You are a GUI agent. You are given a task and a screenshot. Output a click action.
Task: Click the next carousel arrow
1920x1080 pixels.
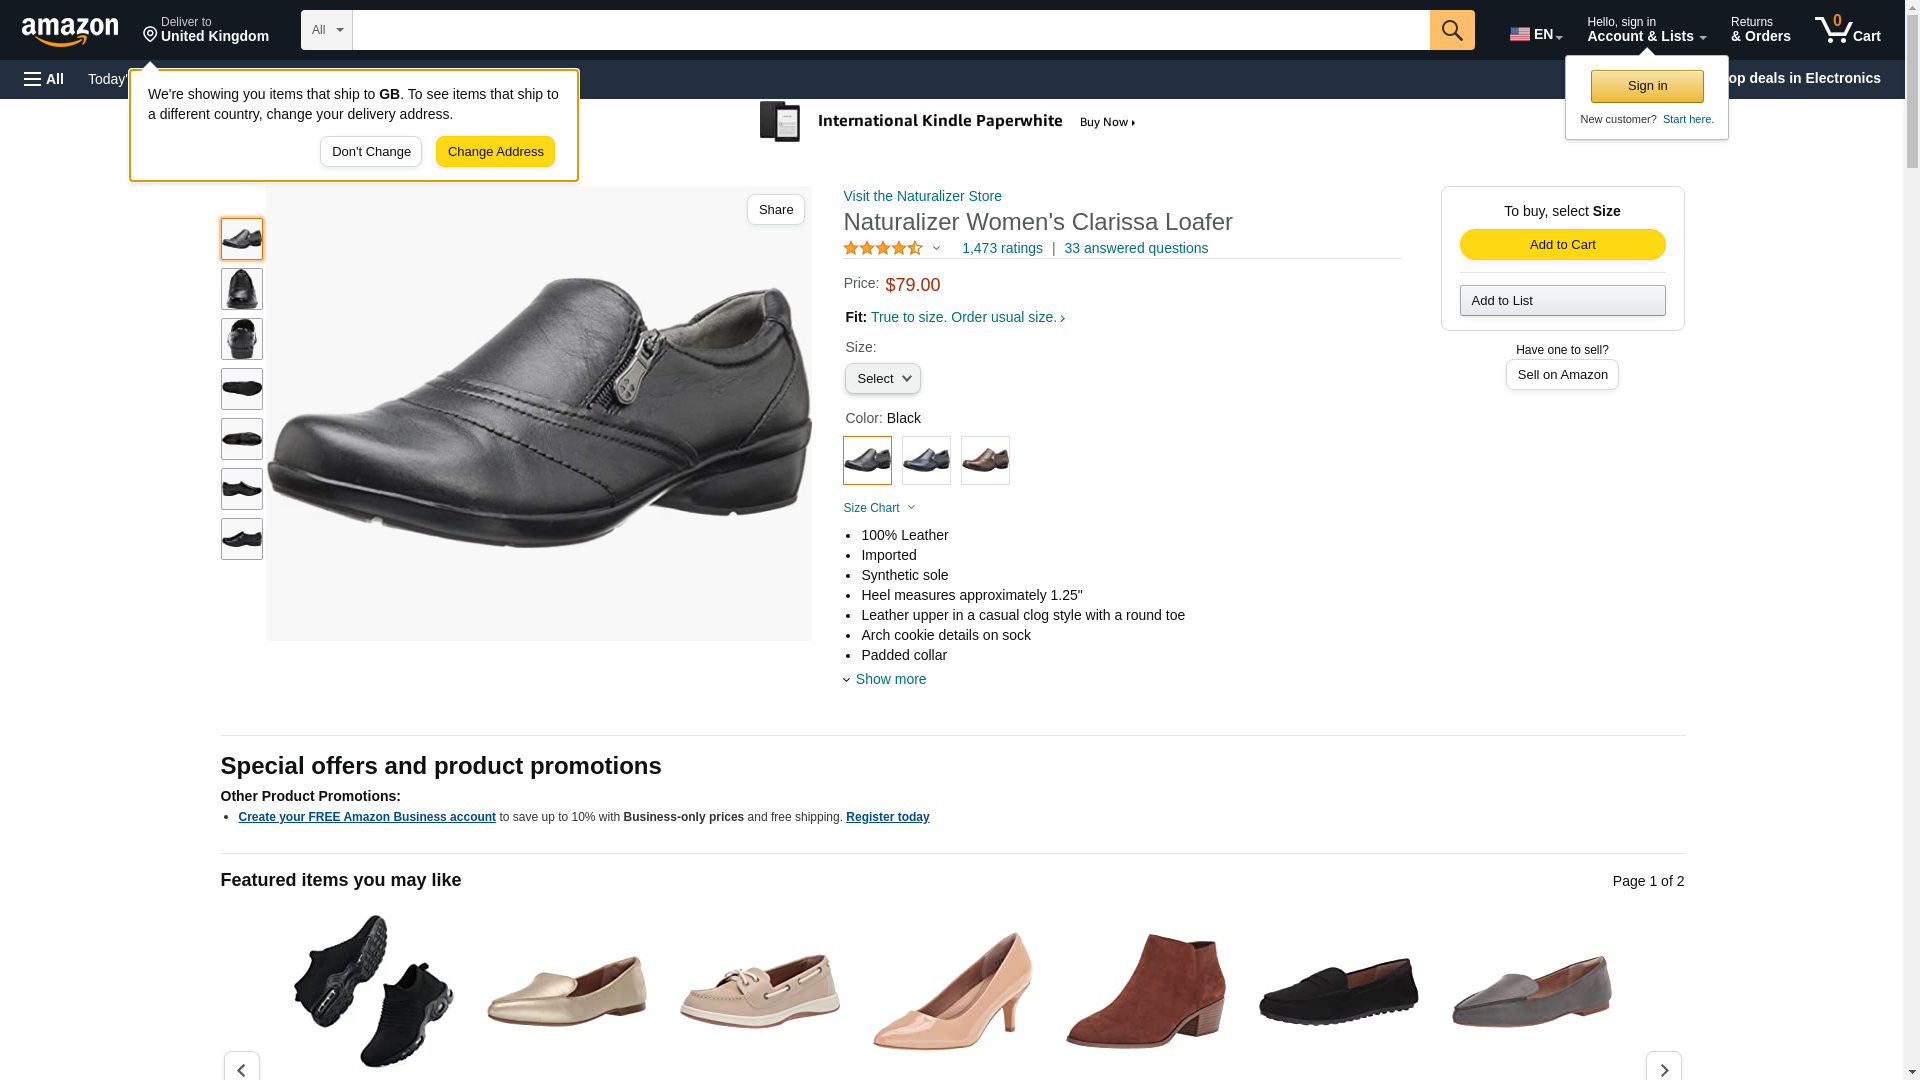point(1663,1068)
